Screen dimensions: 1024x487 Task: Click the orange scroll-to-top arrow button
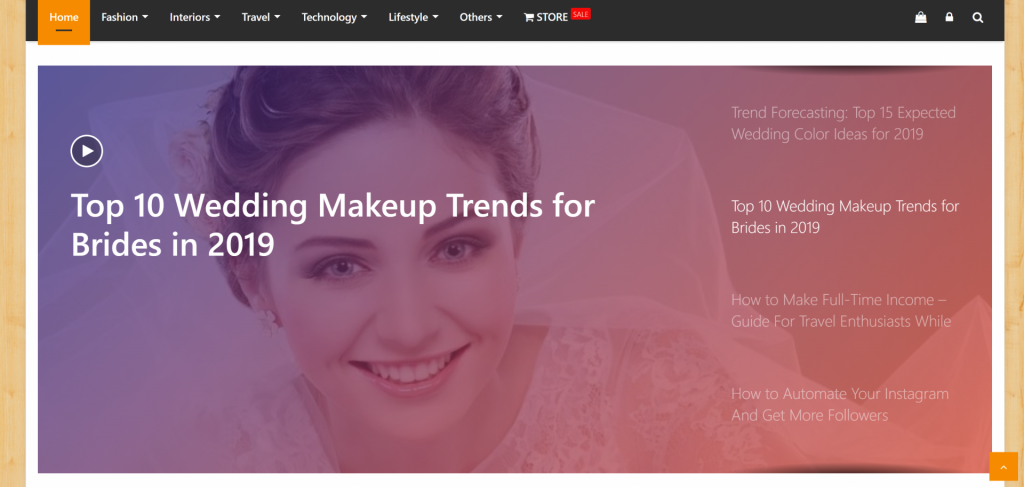[x=1003, y=466]
